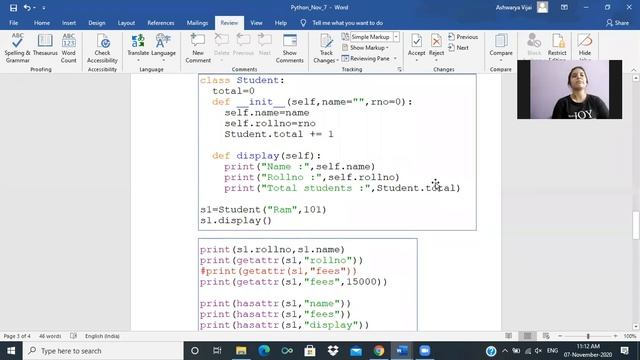640x360 pixels.
Task: Switch to the Design tab
Action: (97, 23)
